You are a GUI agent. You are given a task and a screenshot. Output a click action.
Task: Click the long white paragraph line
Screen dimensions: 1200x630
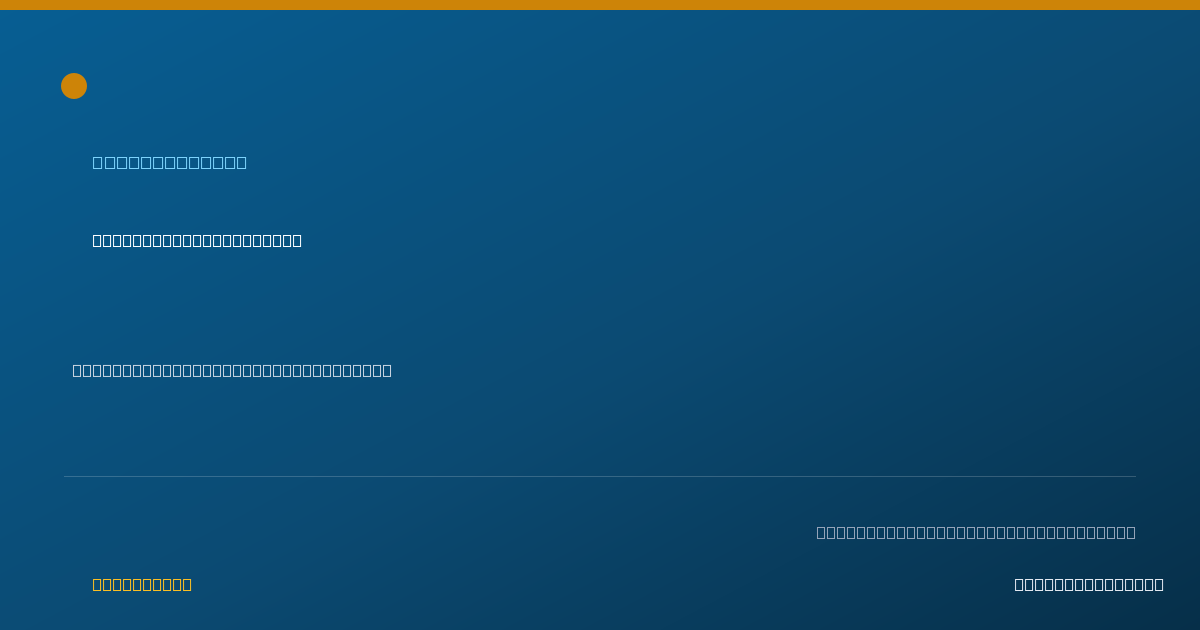coord(232,370)
